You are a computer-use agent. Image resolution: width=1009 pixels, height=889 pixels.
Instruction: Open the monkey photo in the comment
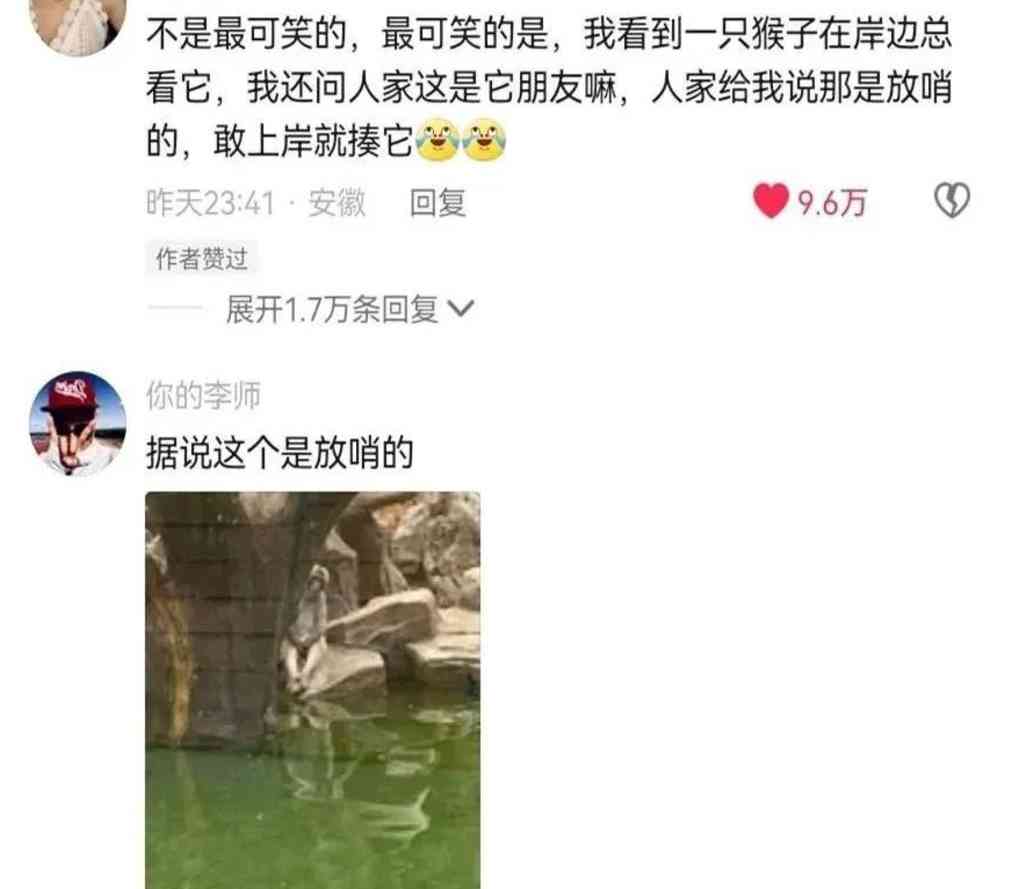click(x=313, y=690)
